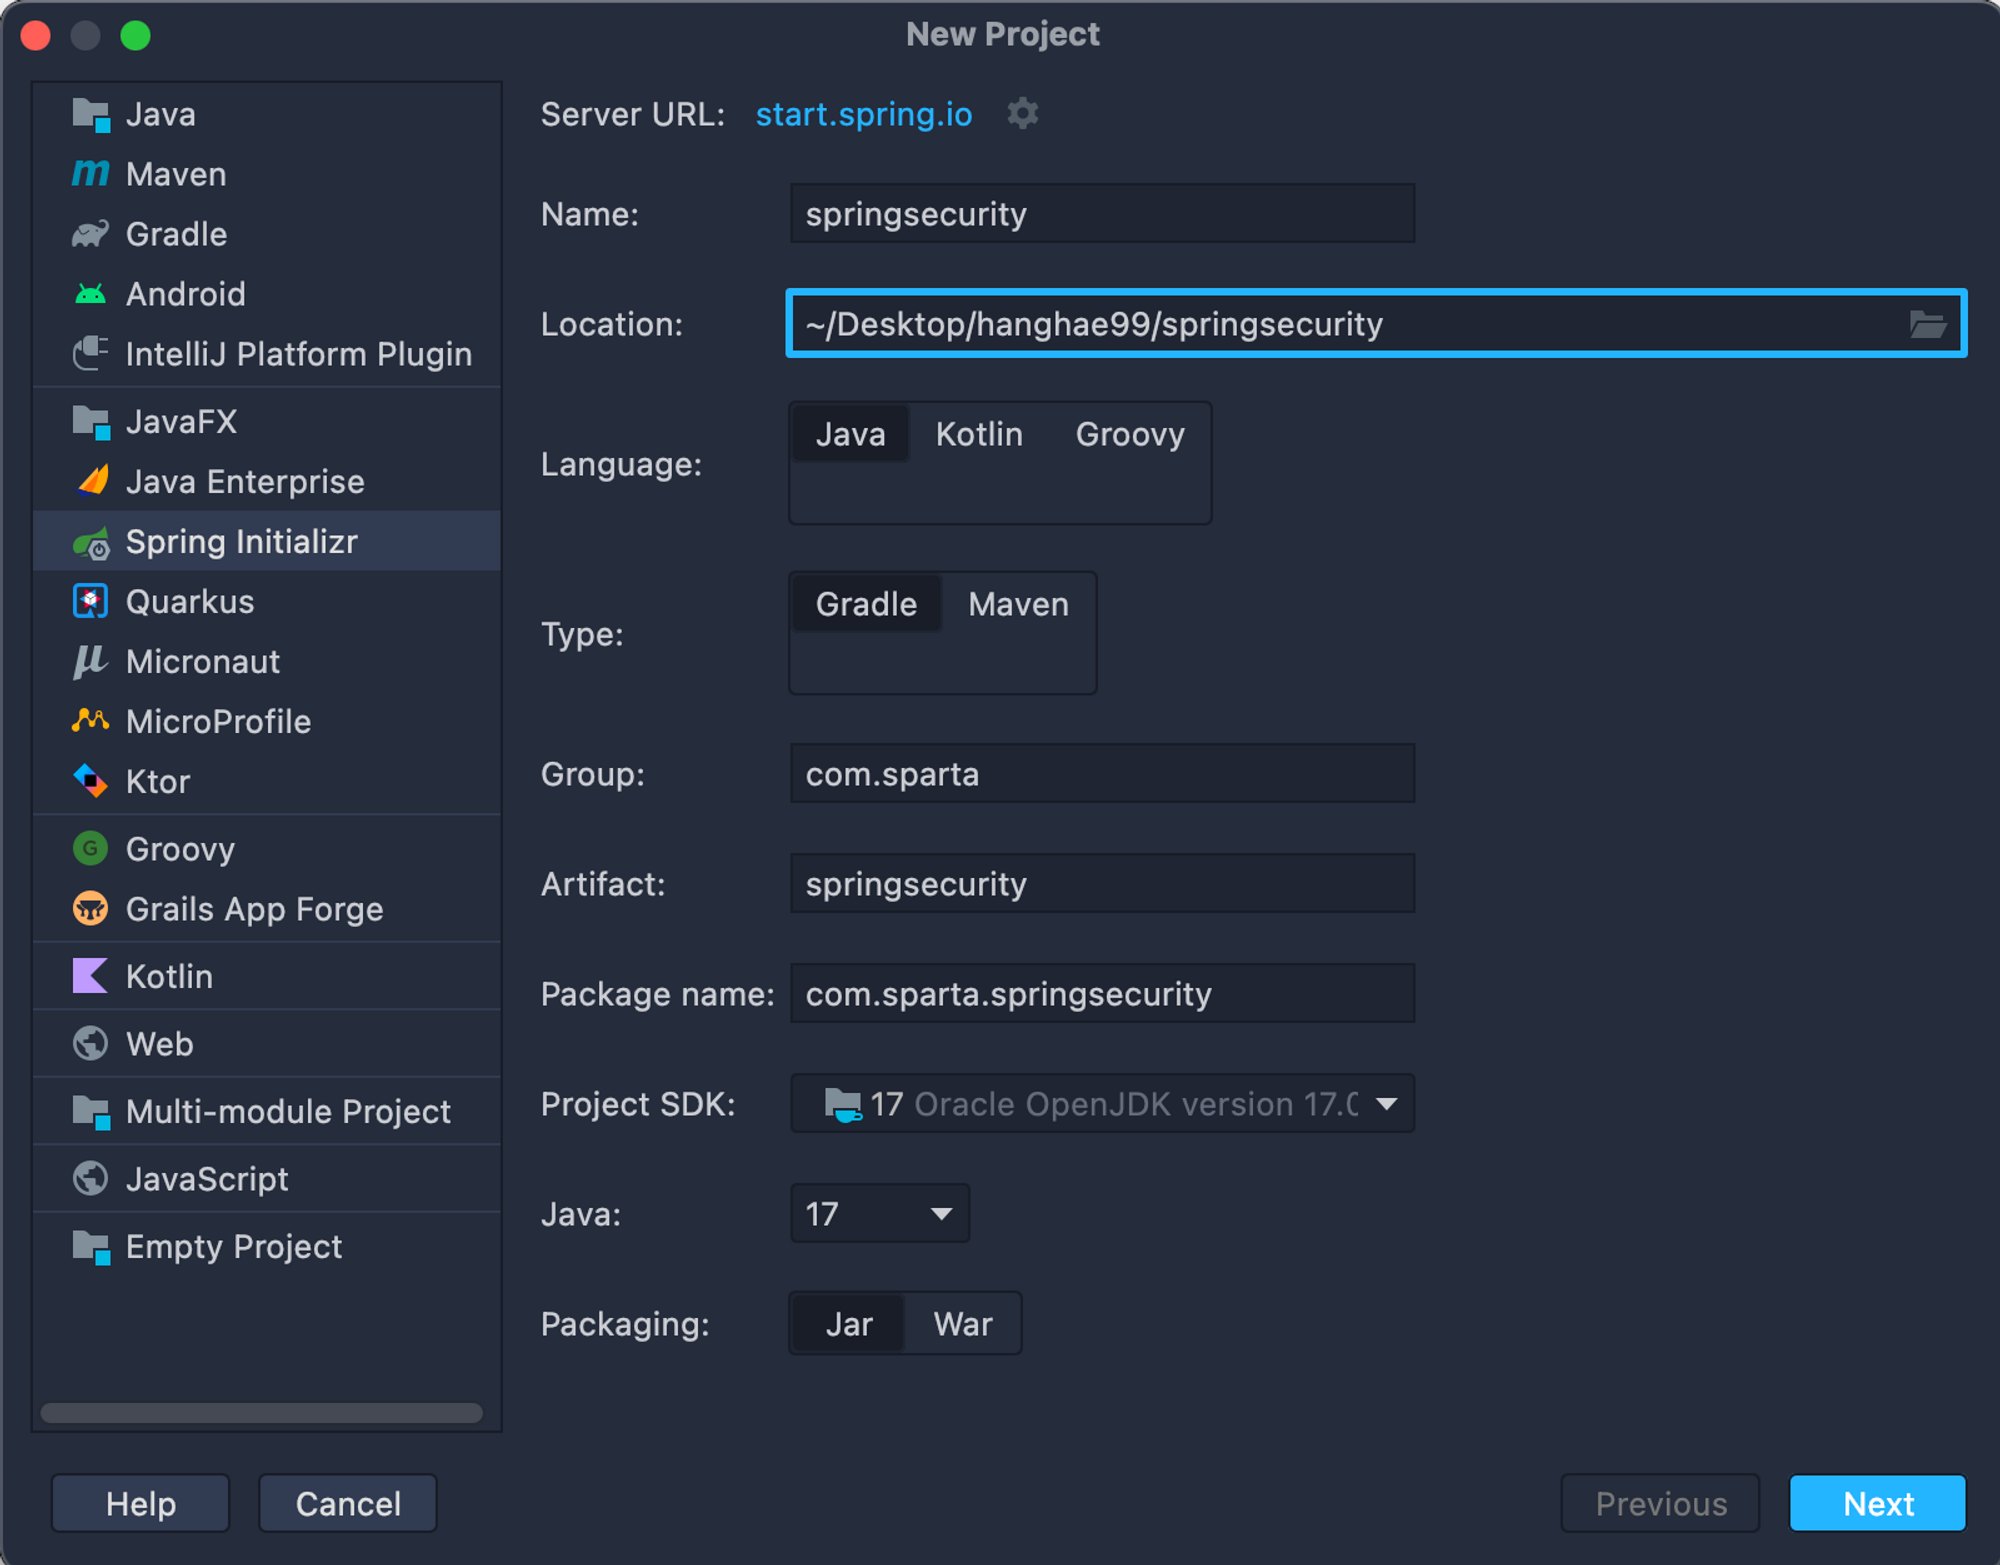The width and height of the screenshot is (2000, 1565).
Task: Select Empty Project from sidebar
Action: [x=233, y=1247]
